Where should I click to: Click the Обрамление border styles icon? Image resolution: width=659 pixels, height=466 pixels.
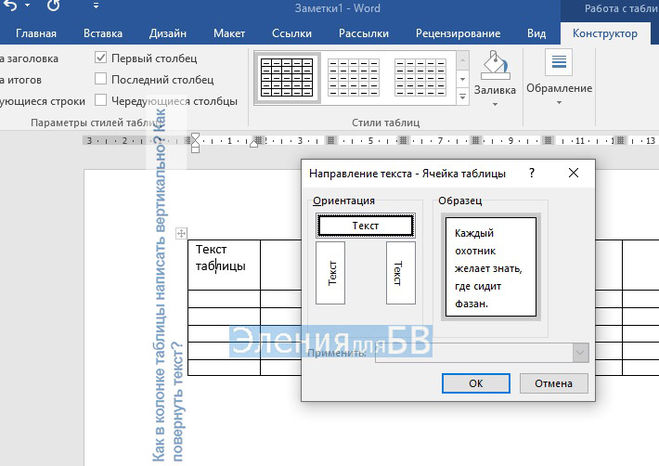pyautogui.click(x=559, y=62)
